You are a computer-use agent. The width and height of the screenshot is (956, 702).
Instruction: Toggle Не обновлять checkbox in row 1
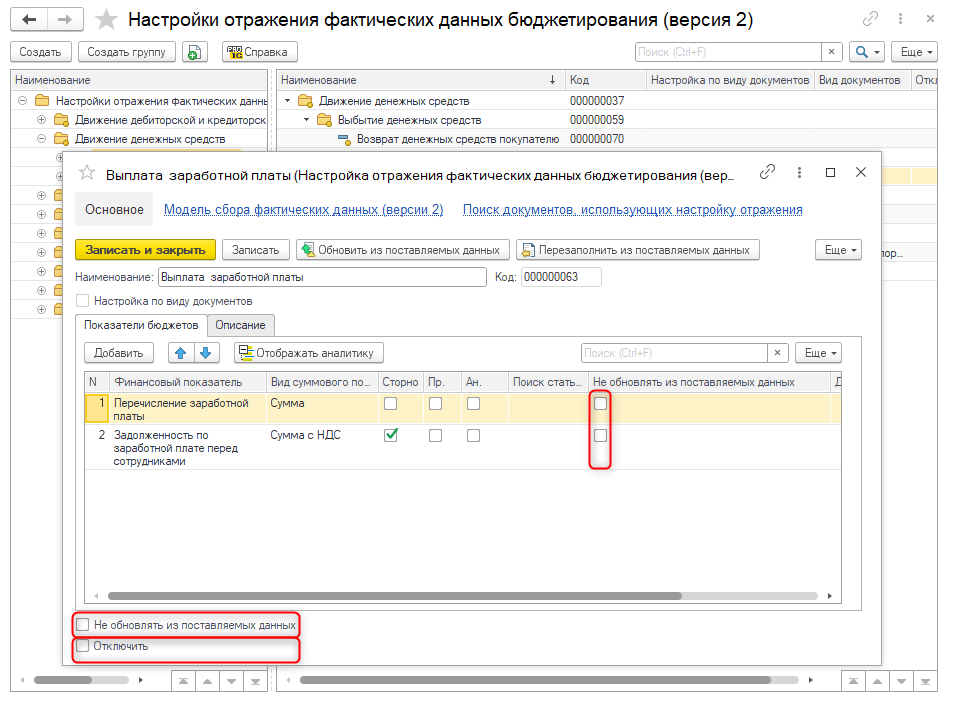click(x=601, y=404)
